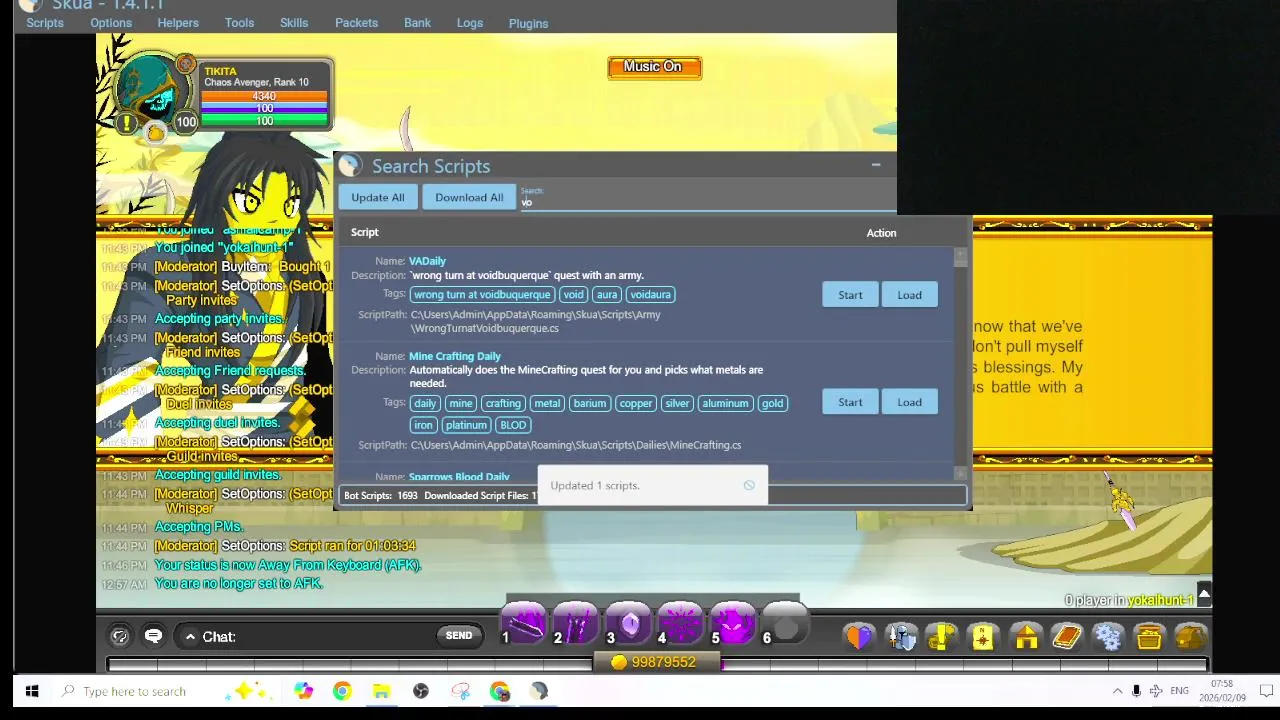Image resolution: width=1280 pixels, height=720 pixels.
Task: Open the world map card icon
Action: [x=983, y=637]
